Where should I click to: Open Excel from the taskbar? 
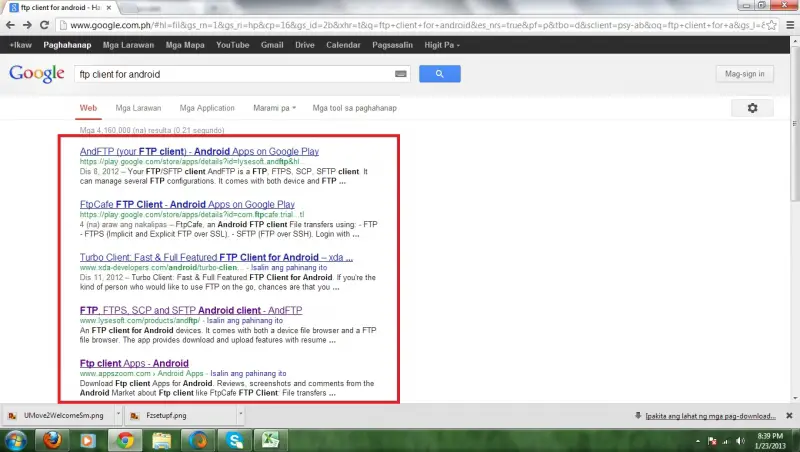(x=270, y=440)
